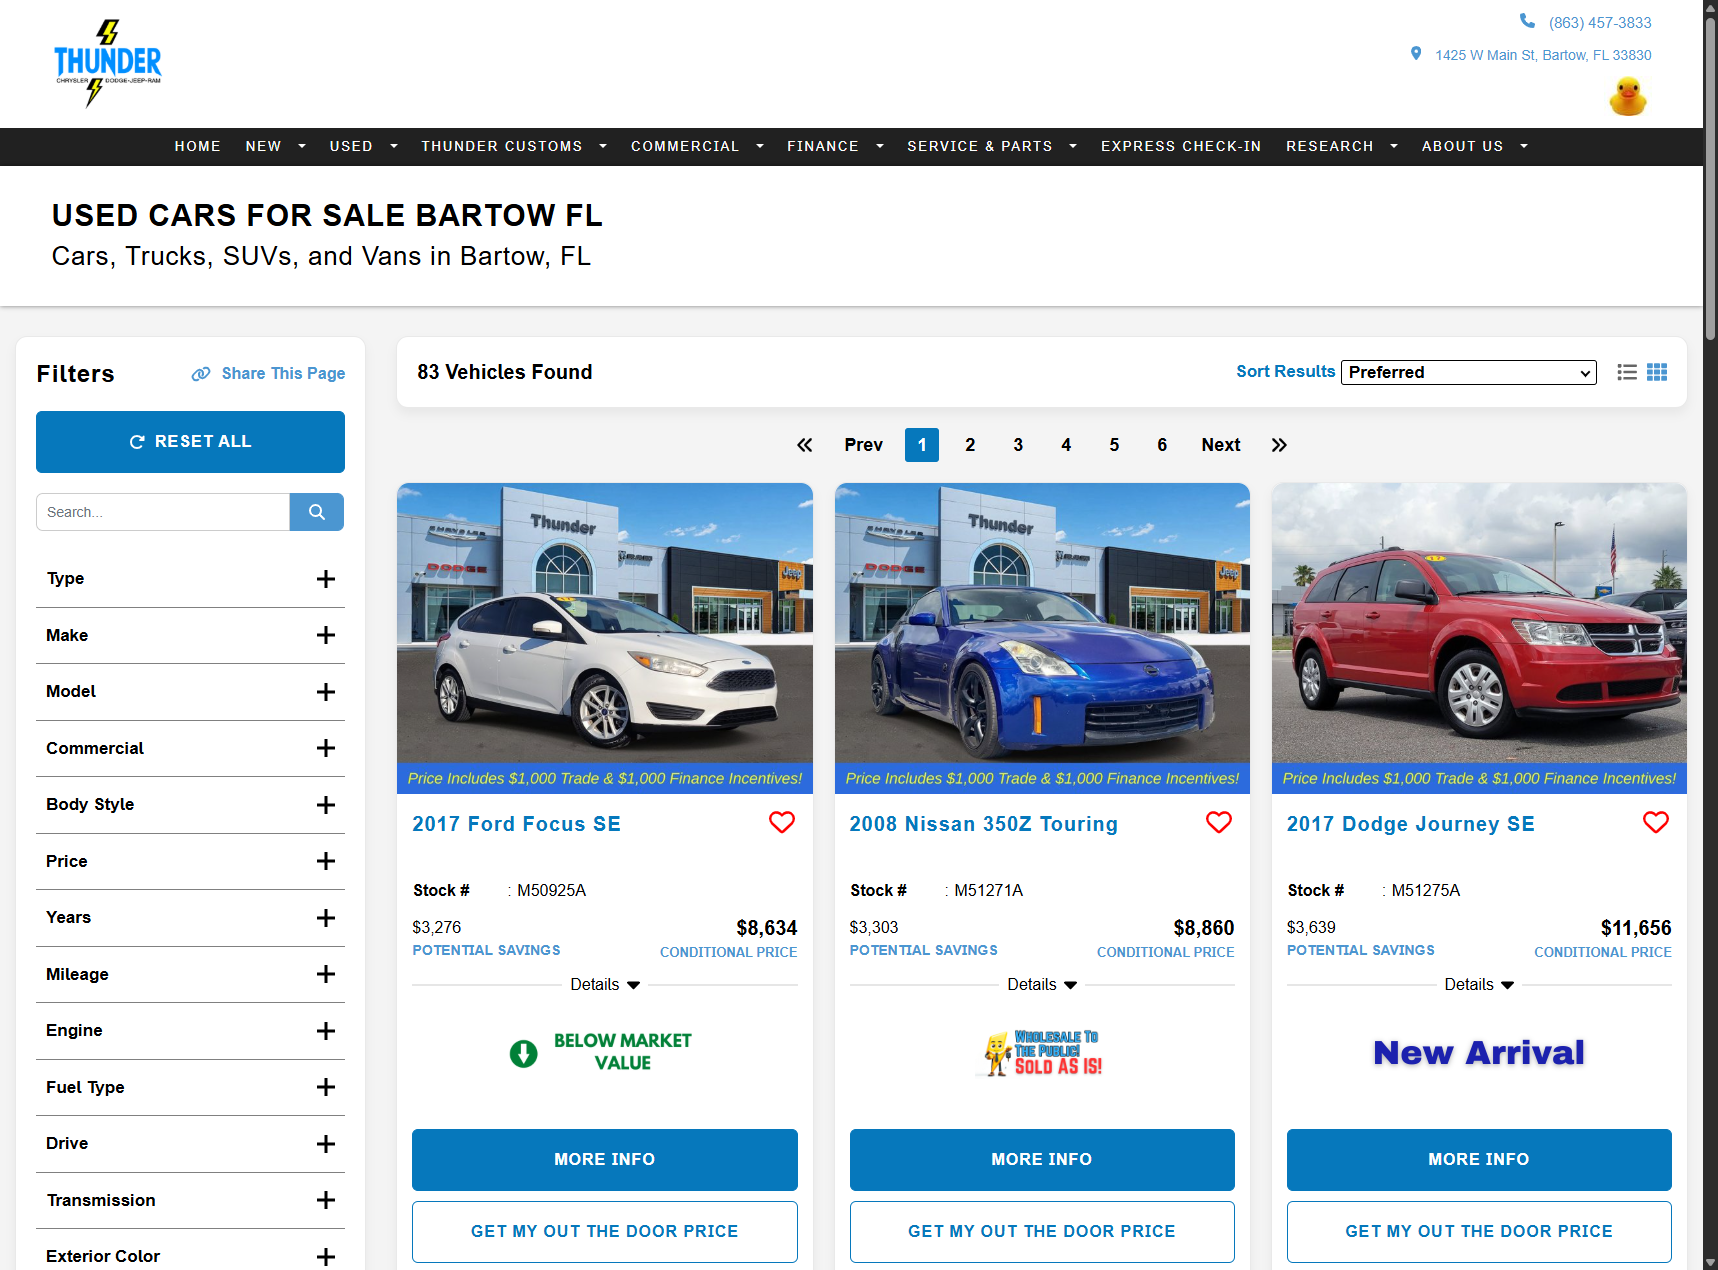The width and height of the screenshot is (1718, 1270).
Task: Switch to grid view layout
Action: click(1657, 372)
